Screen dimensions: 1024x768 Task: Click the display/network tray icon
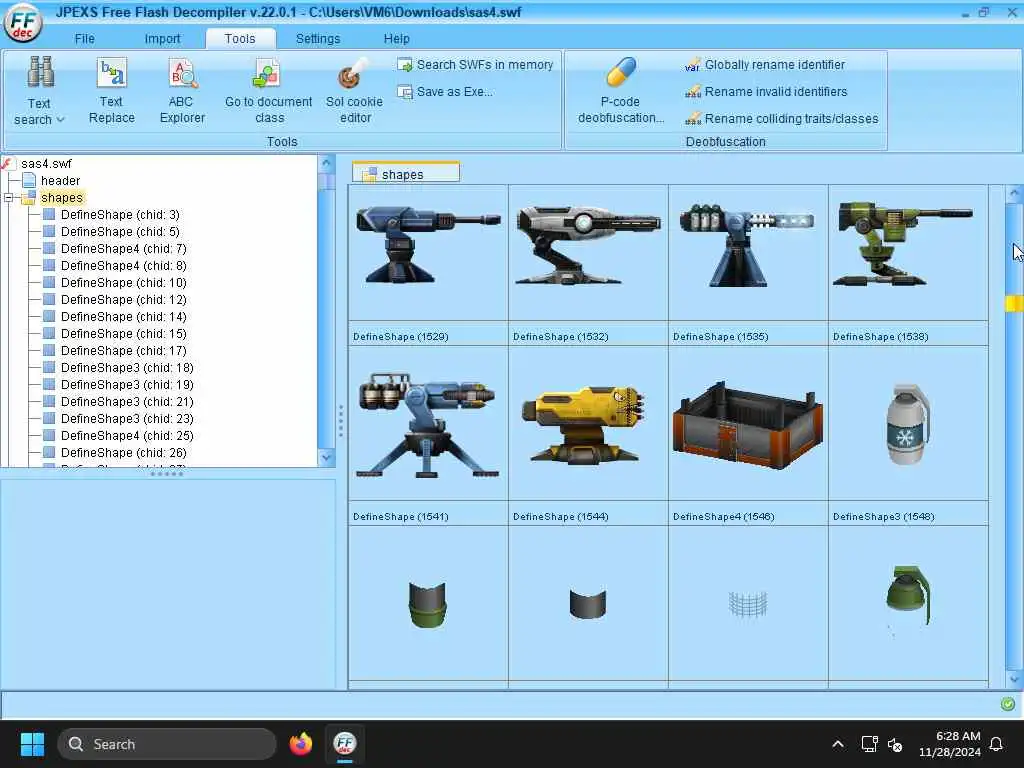(x=869, y=744)
